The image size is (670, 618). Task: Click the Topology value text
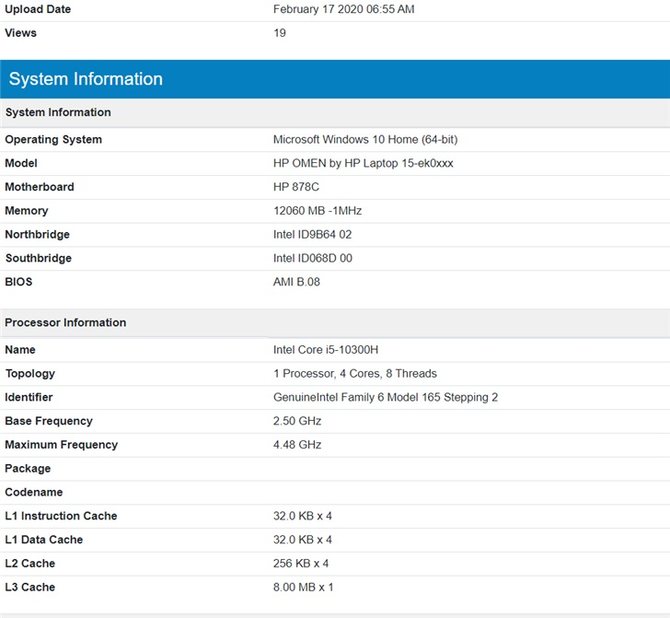coord(355,374)
